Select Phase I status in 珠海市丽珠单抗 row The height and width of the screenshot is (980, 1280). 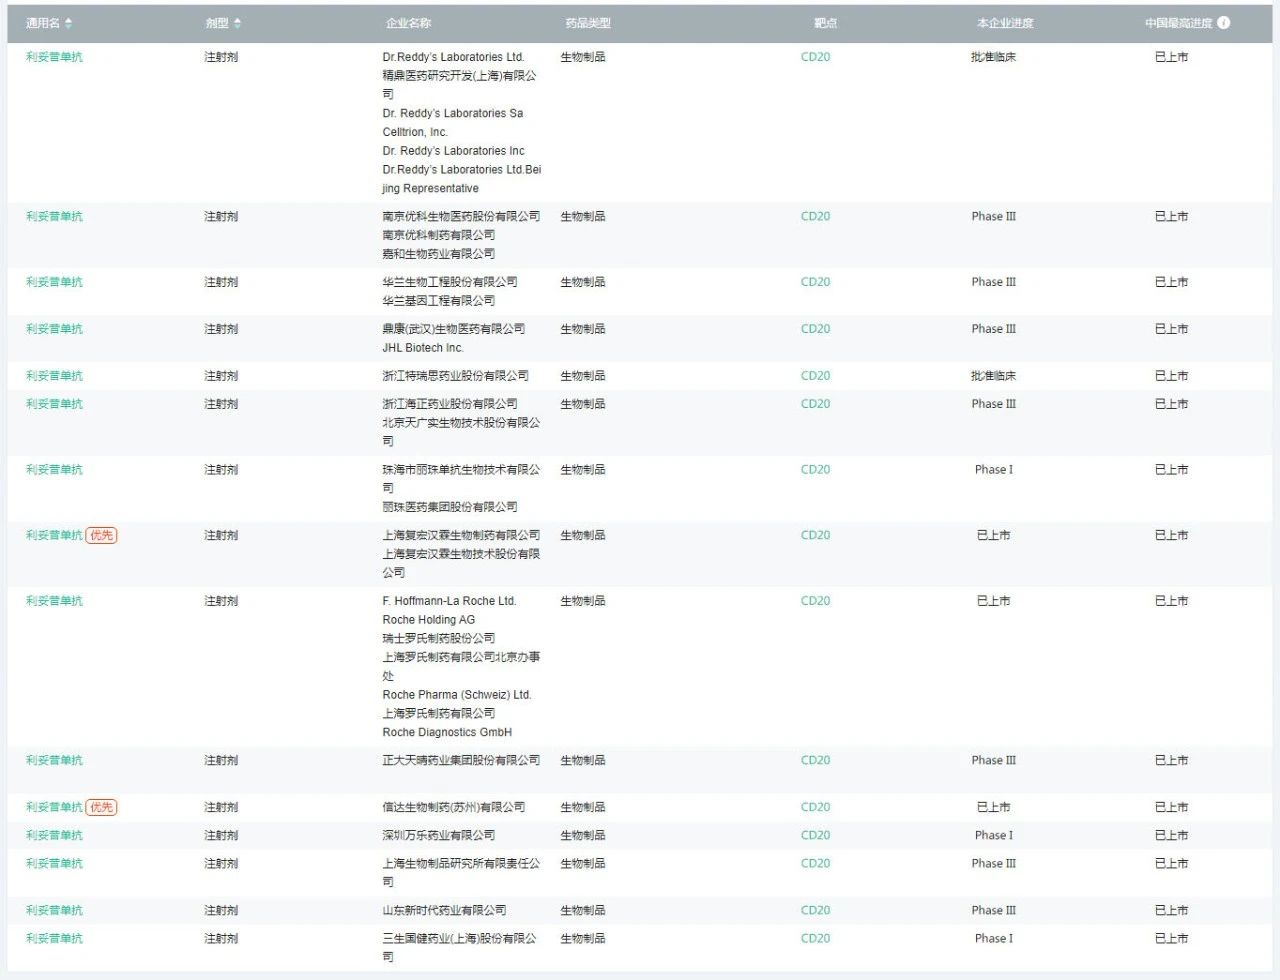[x=993, y=469]
